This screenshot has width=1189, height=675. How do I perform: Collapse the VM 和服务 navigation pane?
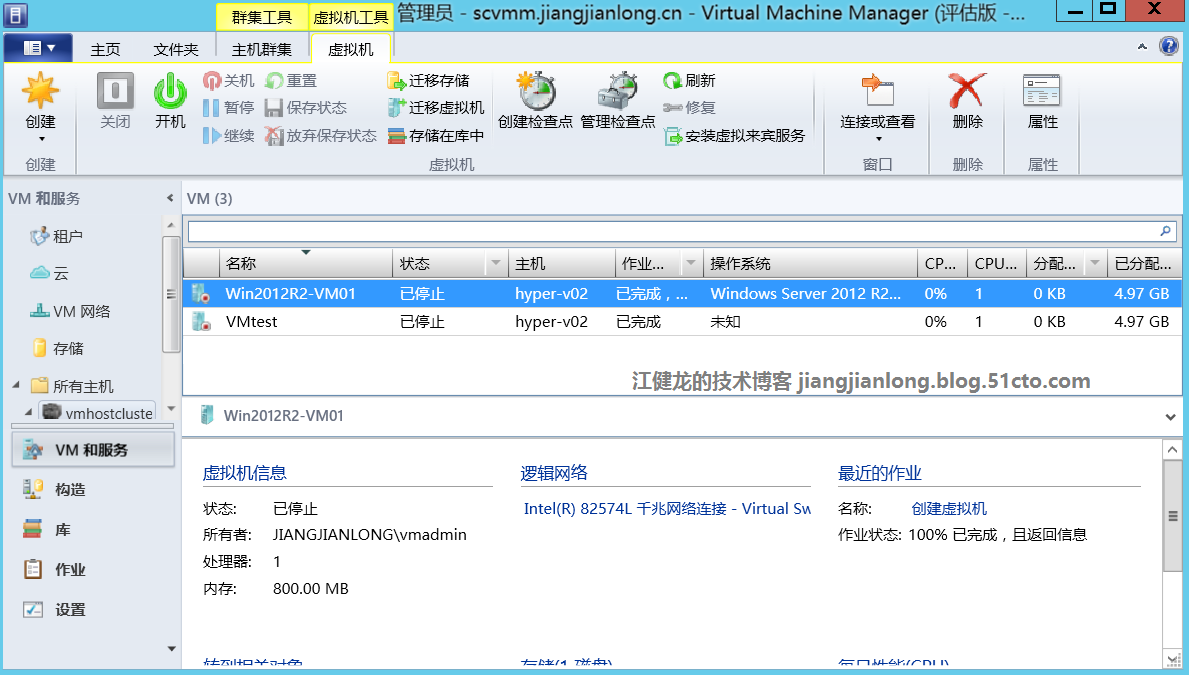tap(170, 198)
